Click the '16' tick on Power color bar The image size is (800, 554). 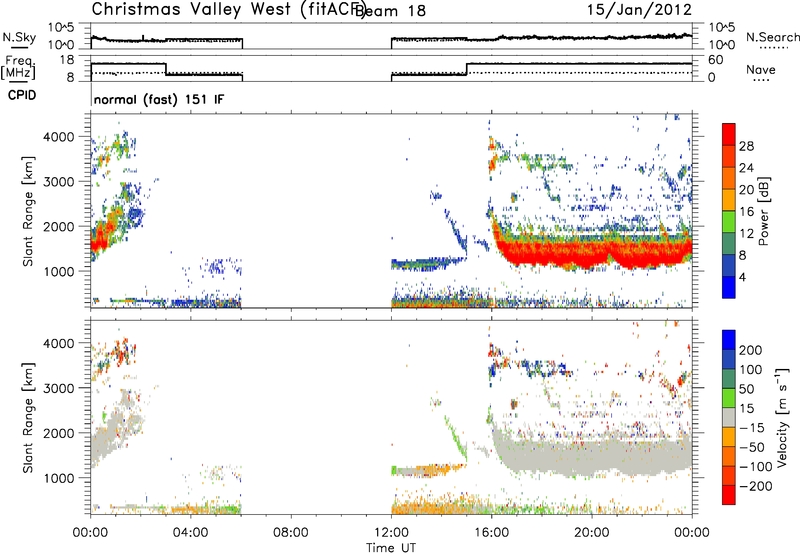pyautogui.click(x=746, y=212)
